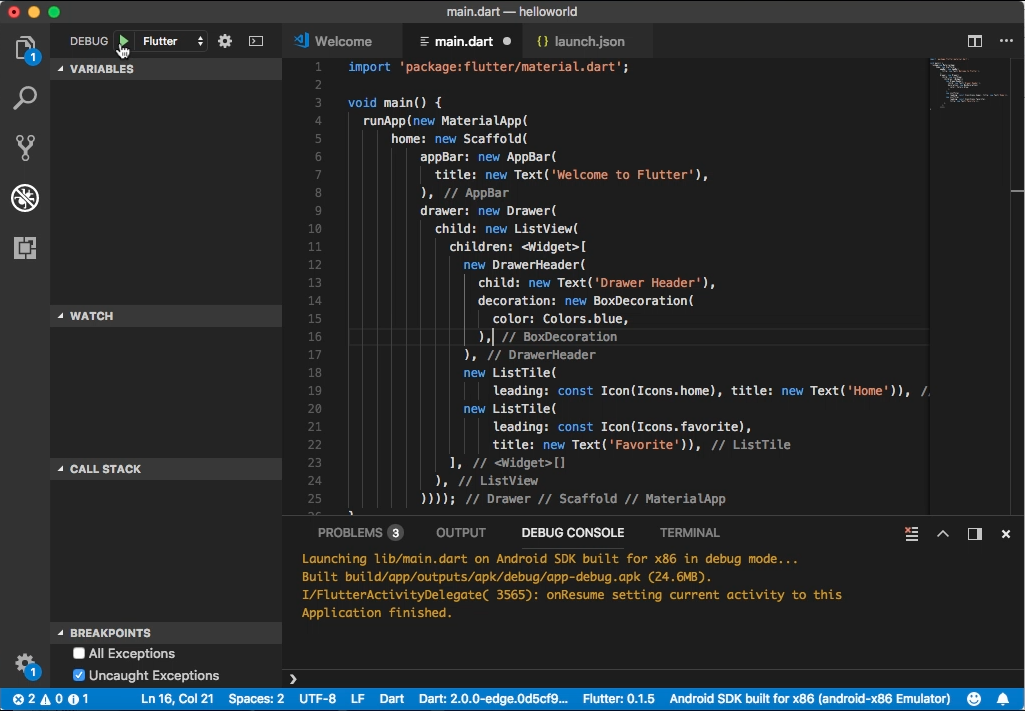The image size is (1025, 711).
Task: Switch to the launch.json tab
Action: 589,41
